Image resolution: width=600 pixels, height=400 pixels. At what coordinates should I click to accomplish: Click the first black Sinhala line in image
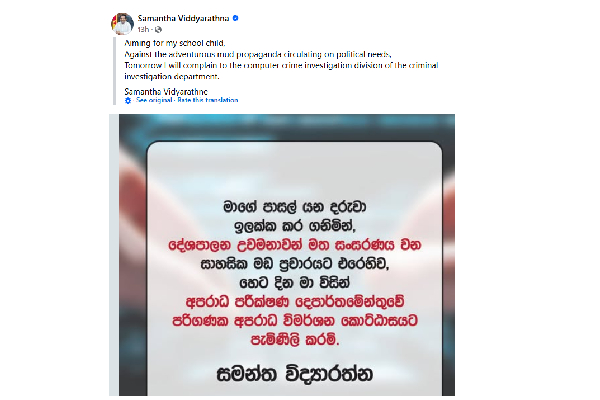click(294, 207)
